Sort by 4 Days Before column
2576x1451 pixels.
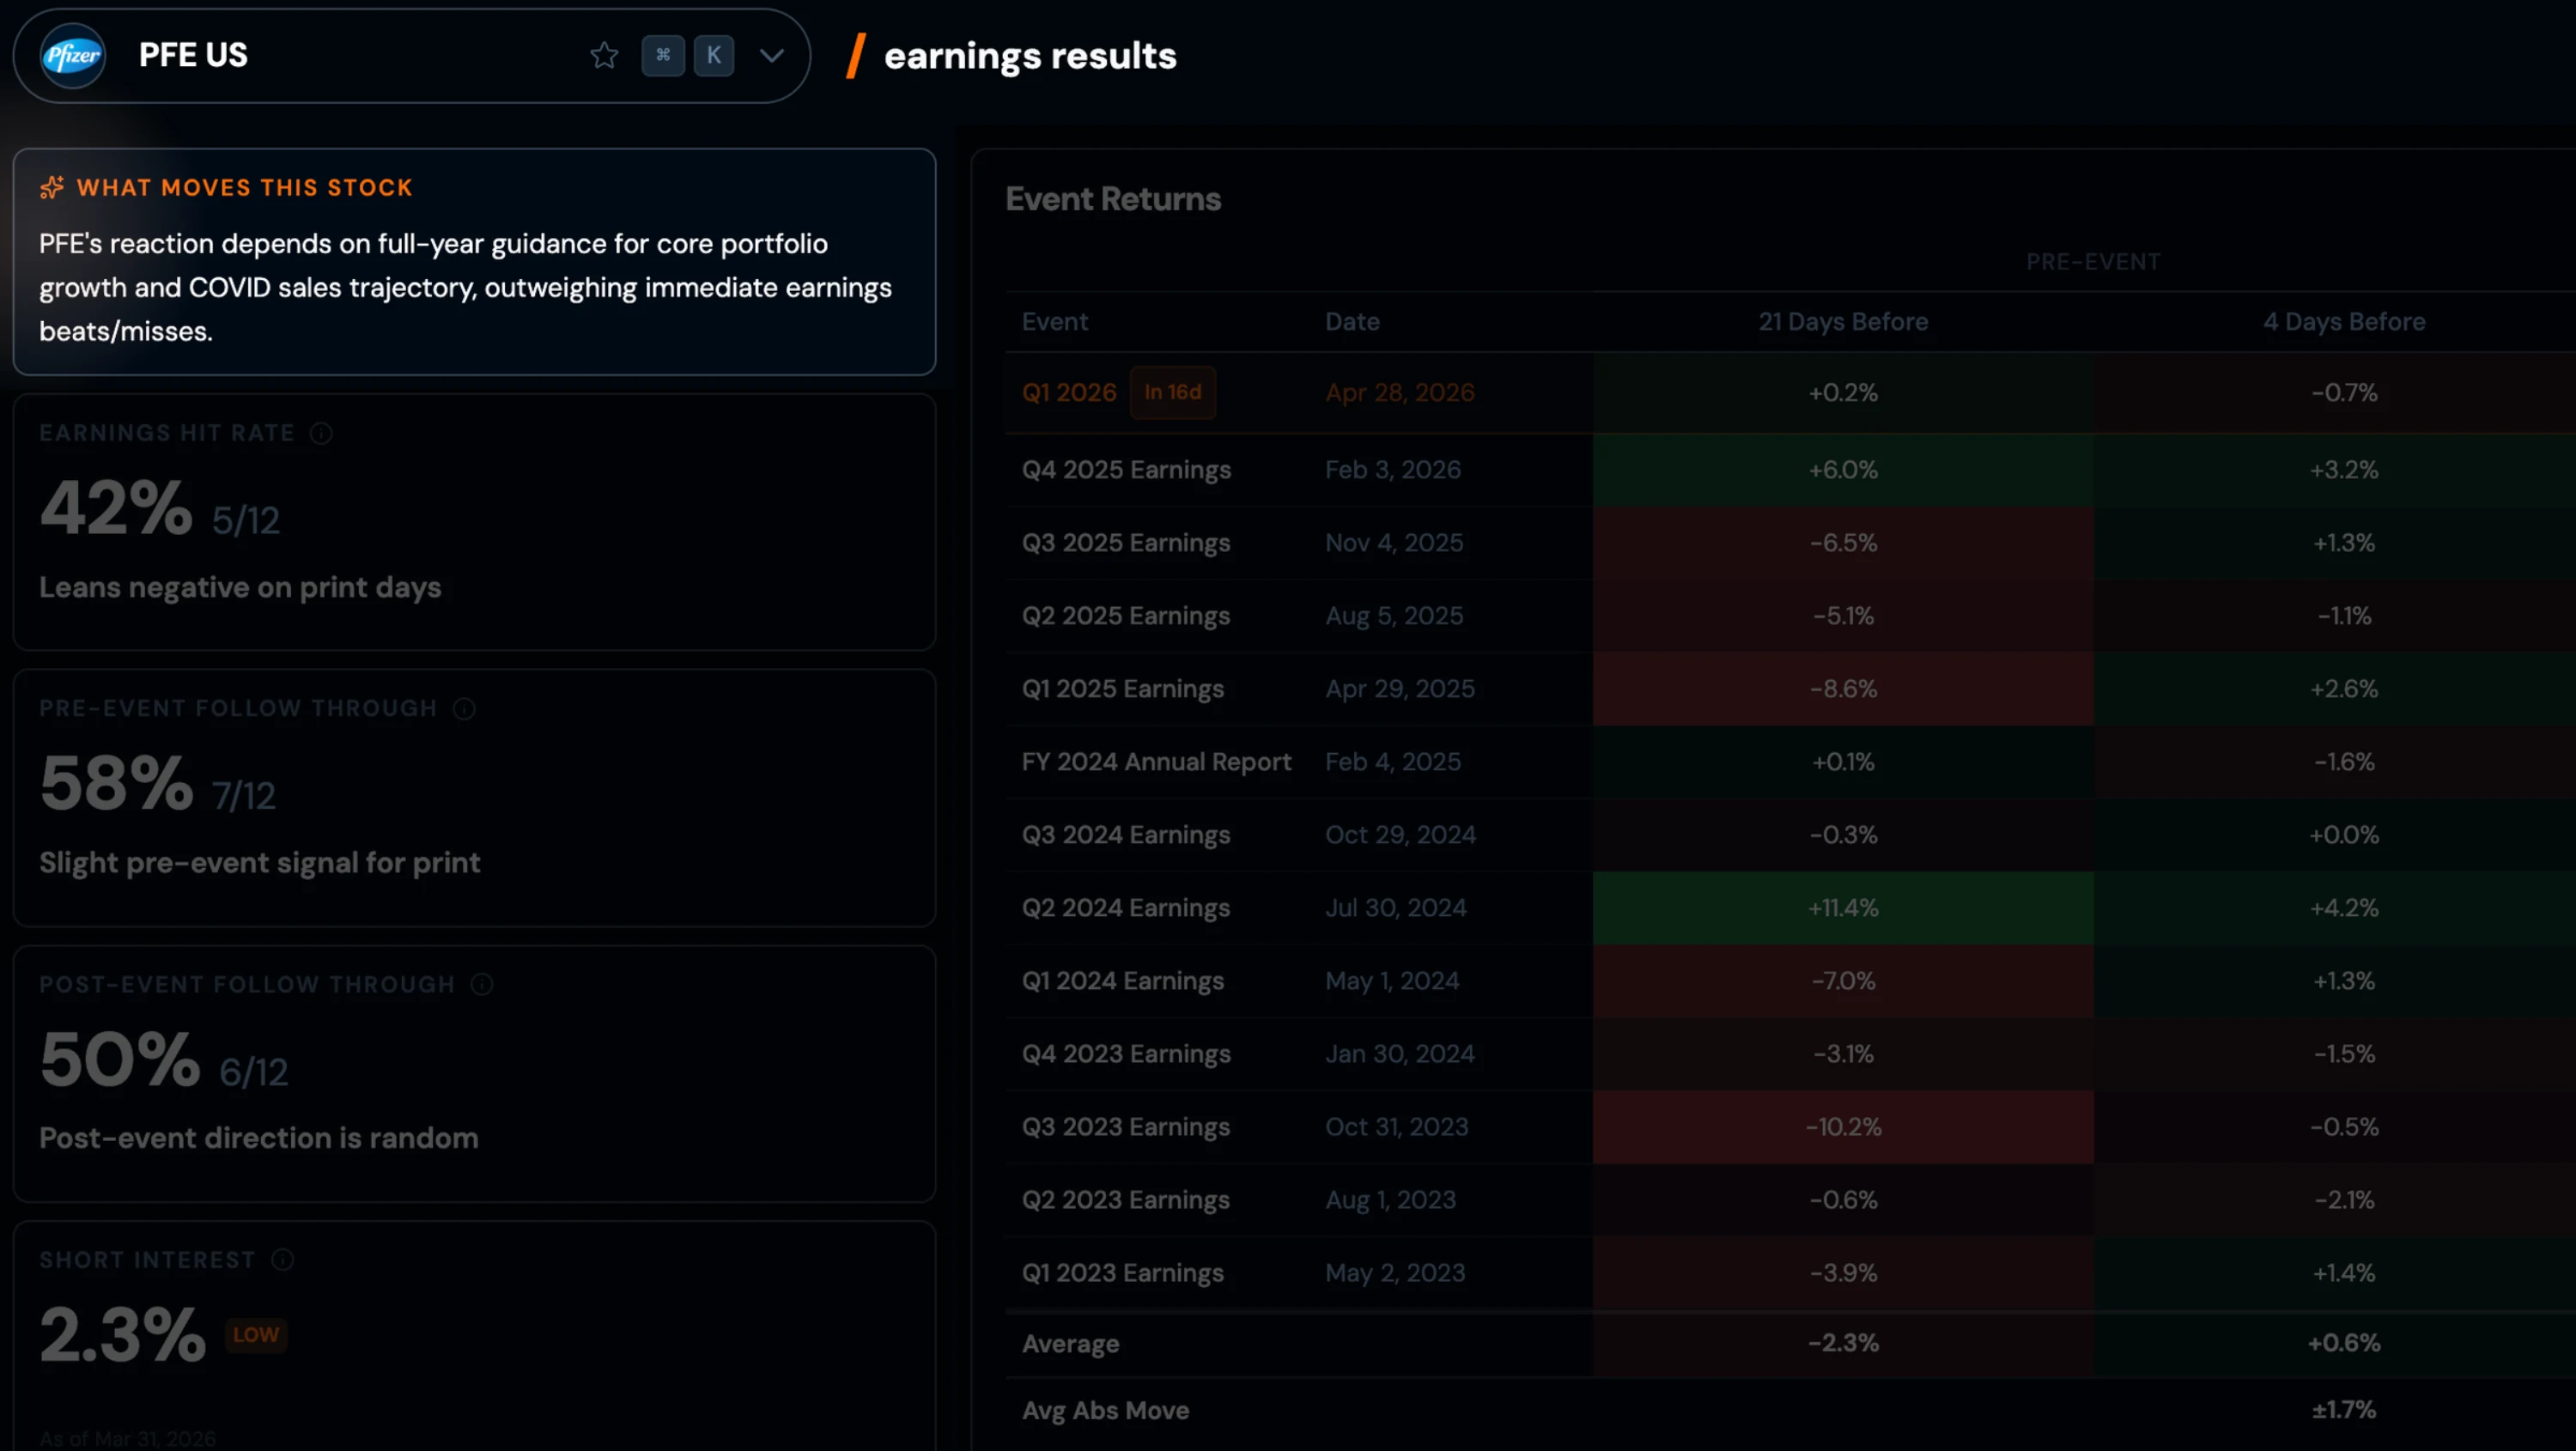2343,322
